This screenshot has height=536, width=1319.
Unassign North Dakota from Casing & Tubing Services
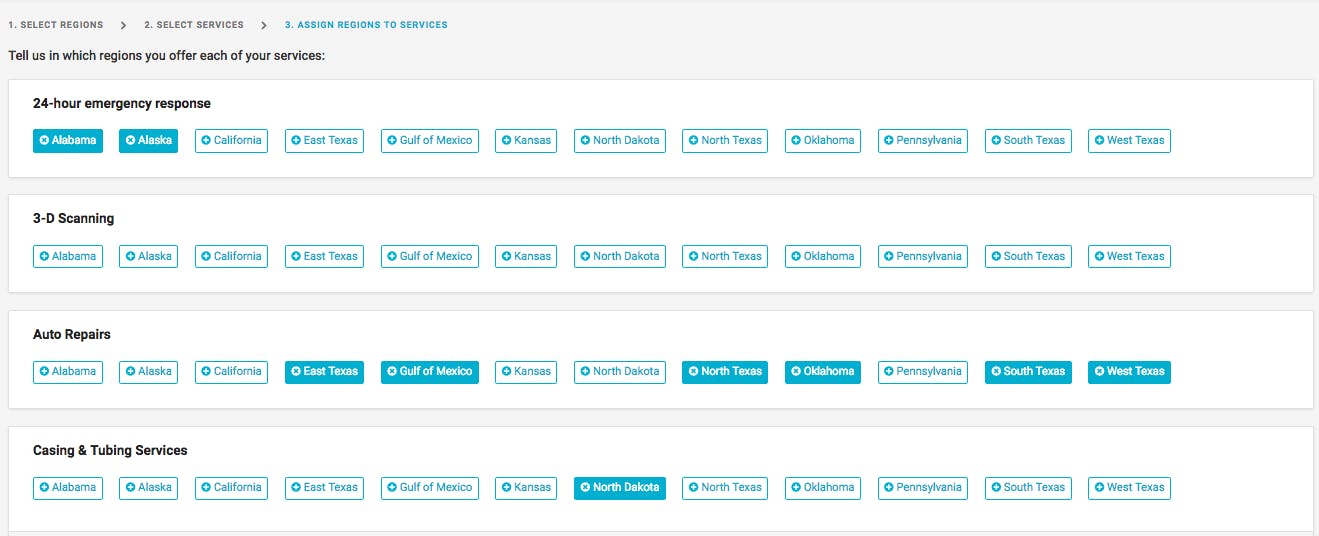point(619,488)
